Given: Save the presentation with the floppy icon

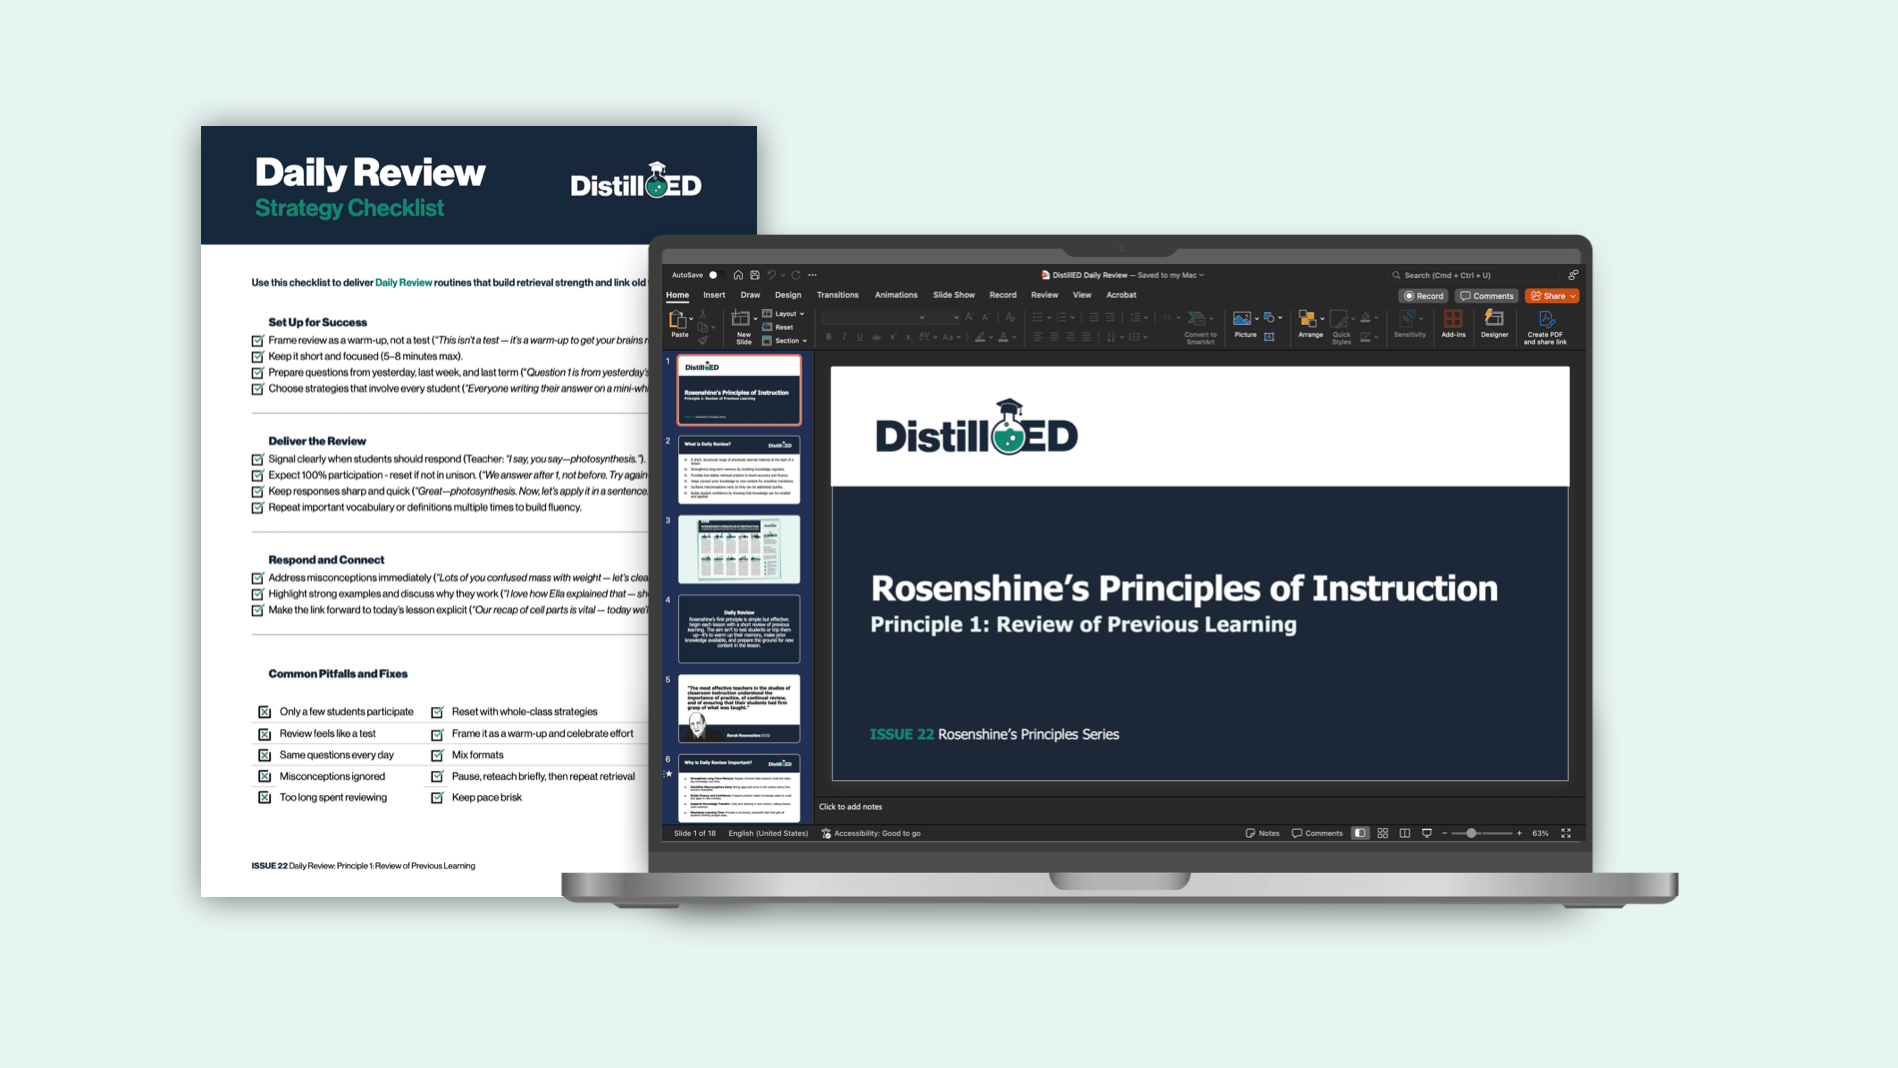Looking at the screenshot, I should click(x=755, y=275).
